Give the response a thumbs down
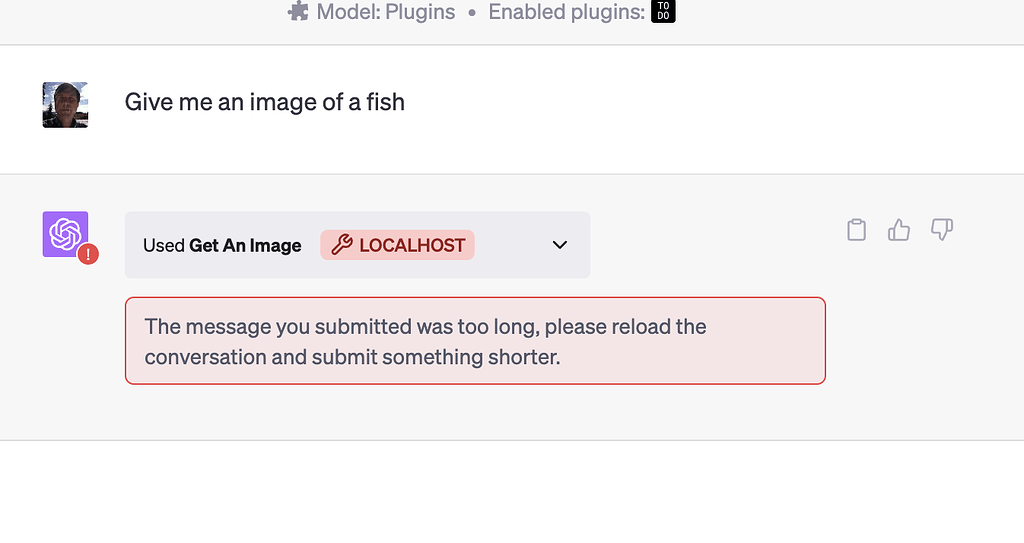This screenshot has height=543, width=1024. pyautogui.click(x=942, y=230)
